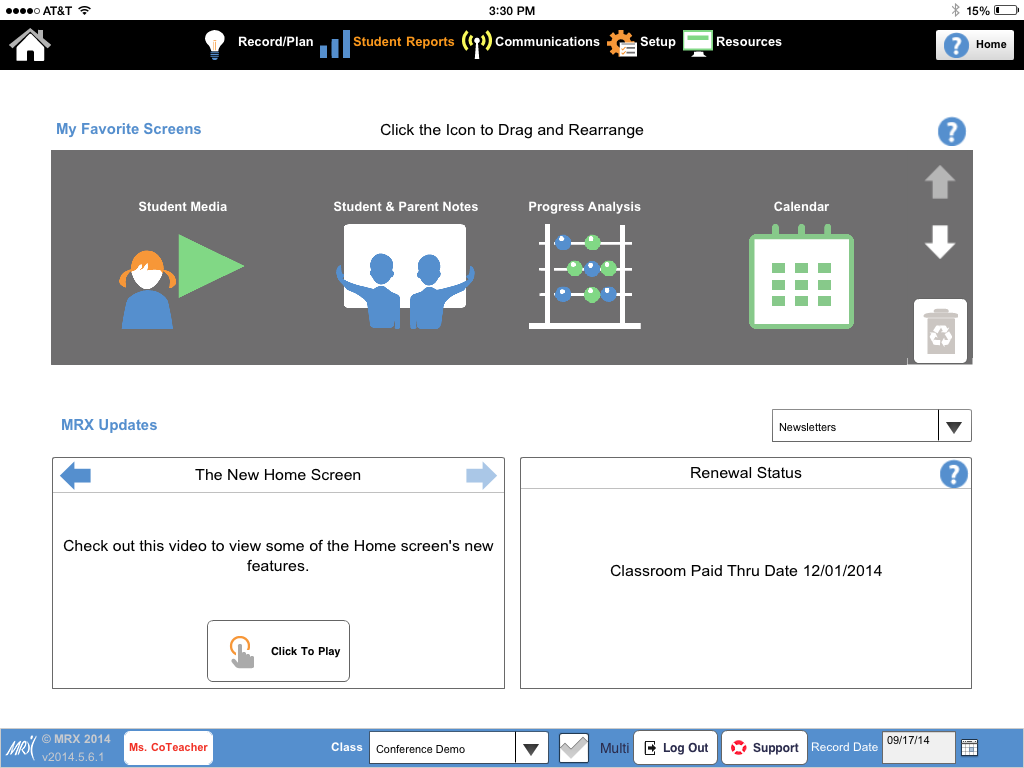This screenshot has height=768, width=1024.
Task: Expand the Newsletters dropdown
Action: [954, 426]
